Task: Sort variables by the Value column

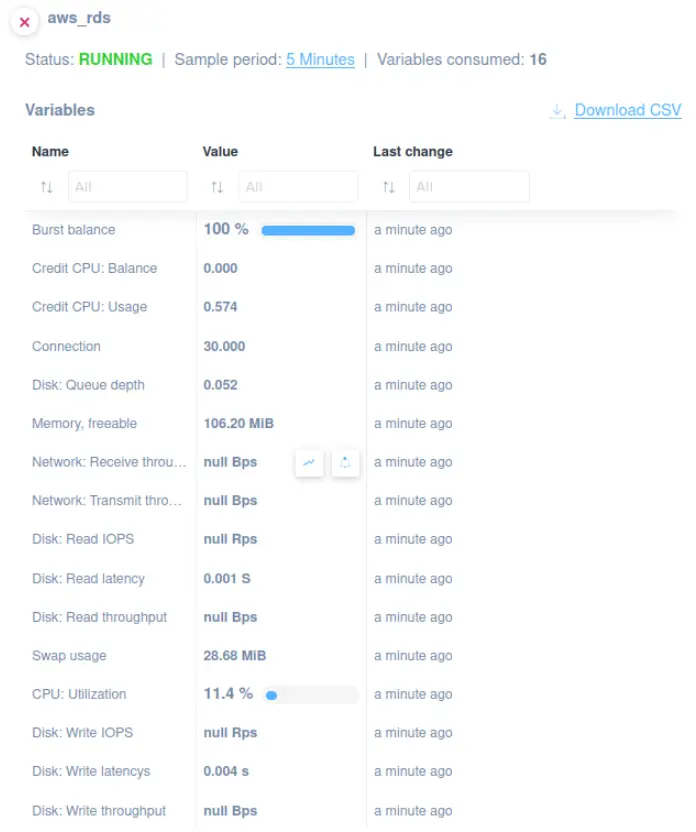Action: (217, 187)
